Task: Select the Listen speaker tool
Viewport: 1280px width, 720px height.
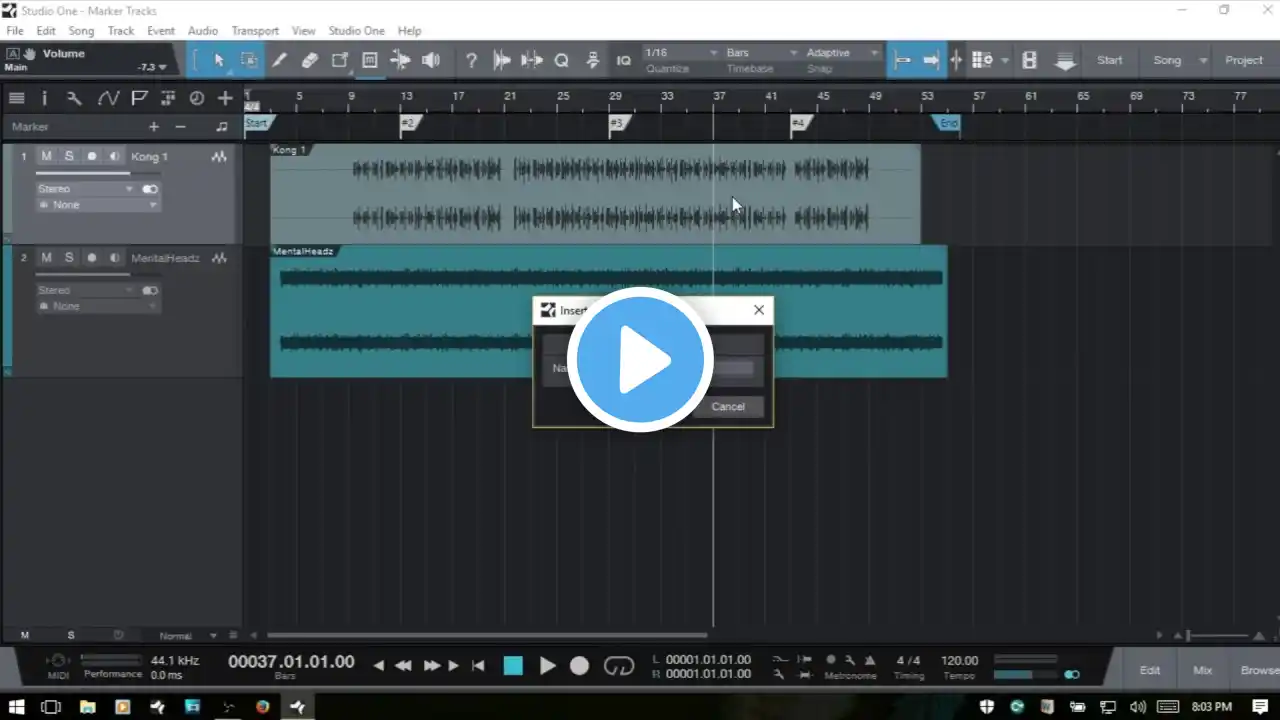Action: pos(431,60)
